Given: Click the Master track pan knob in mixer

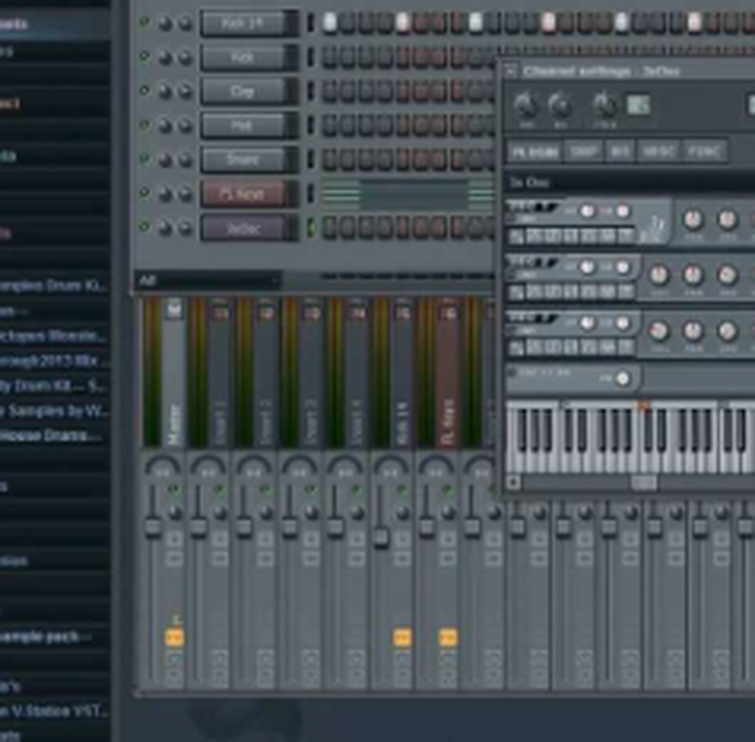Looking at the screenshot, I should click(x=175, y=512).
